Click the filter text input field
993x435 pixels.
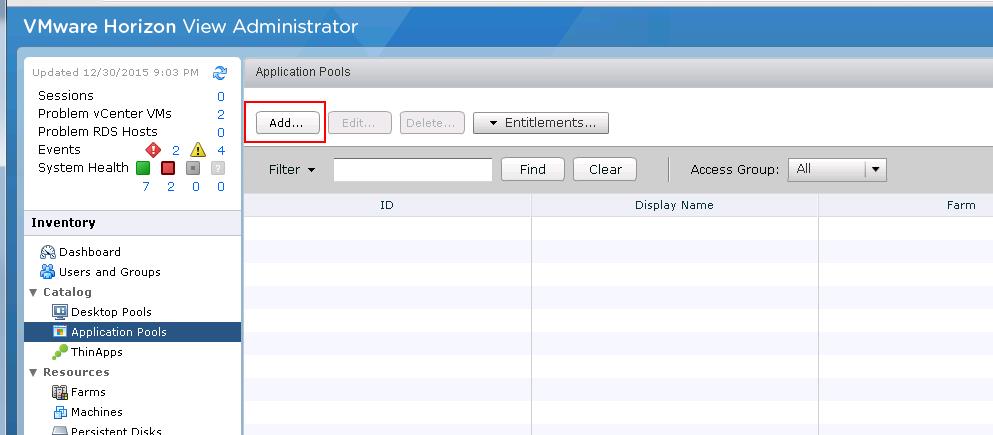[x=412, y=170]
